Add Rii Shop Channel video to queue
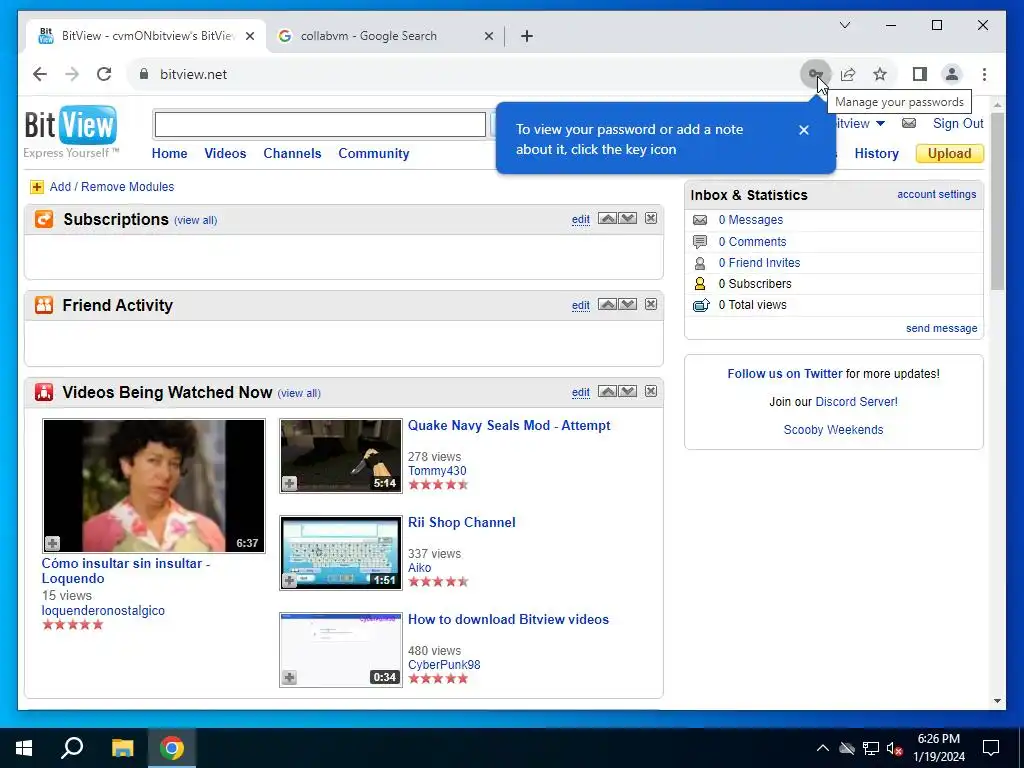Viewport: 1024px width, 768px height. pyautogui.click(x=289, y=580)
